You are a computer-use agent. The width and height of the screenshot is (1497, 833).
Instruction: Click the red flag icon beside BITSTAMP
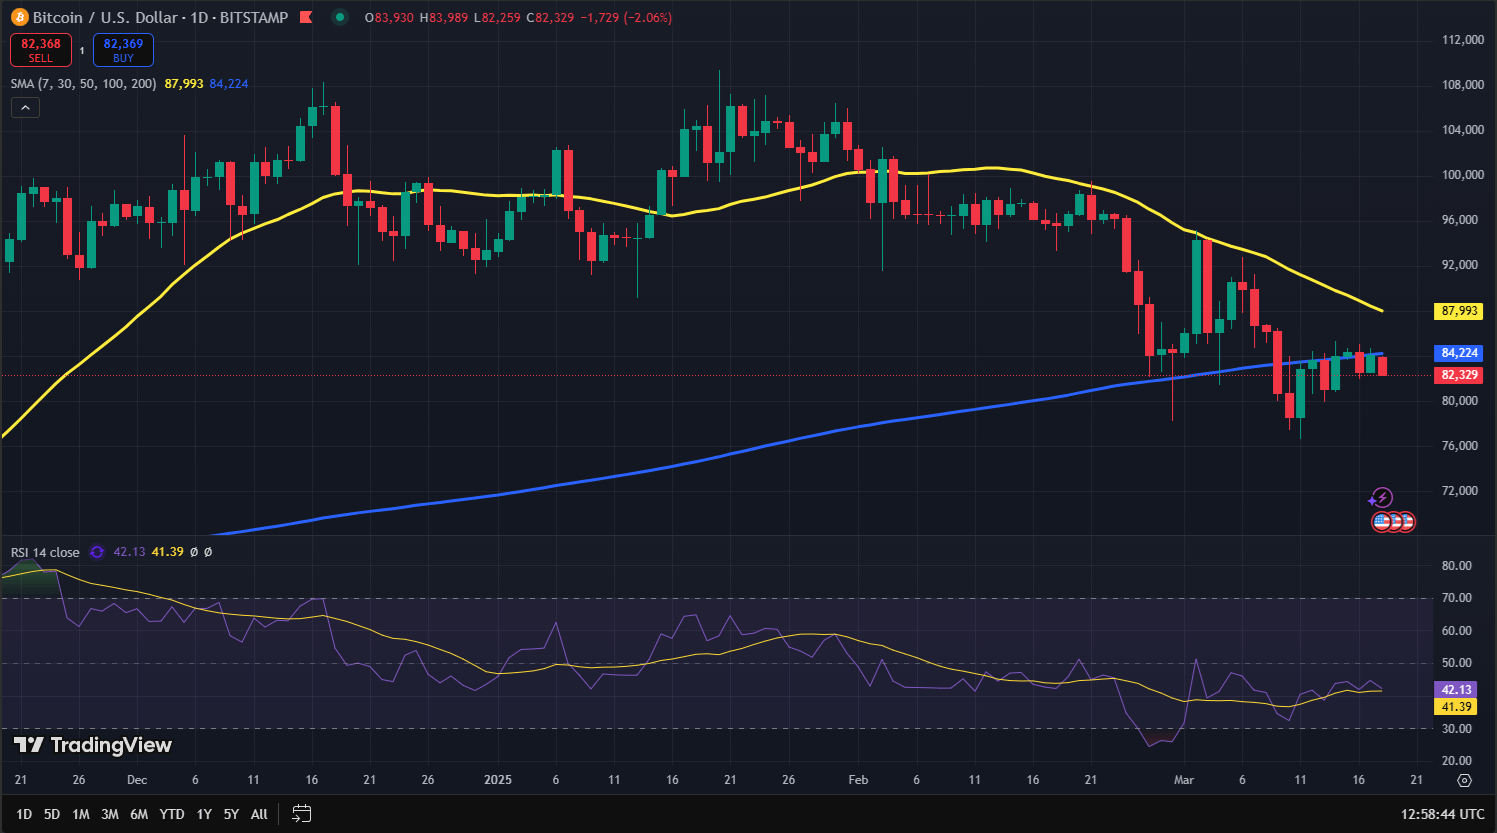[306, 17]
